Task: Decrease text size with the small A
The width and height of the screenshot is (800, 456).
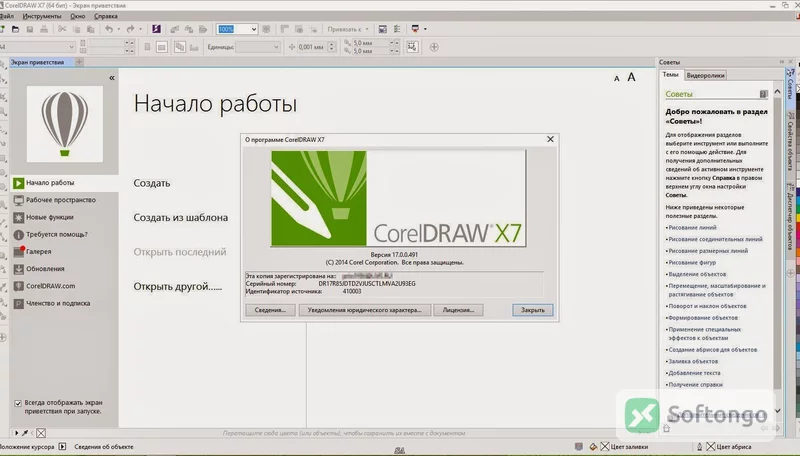Action: point(616,79)
